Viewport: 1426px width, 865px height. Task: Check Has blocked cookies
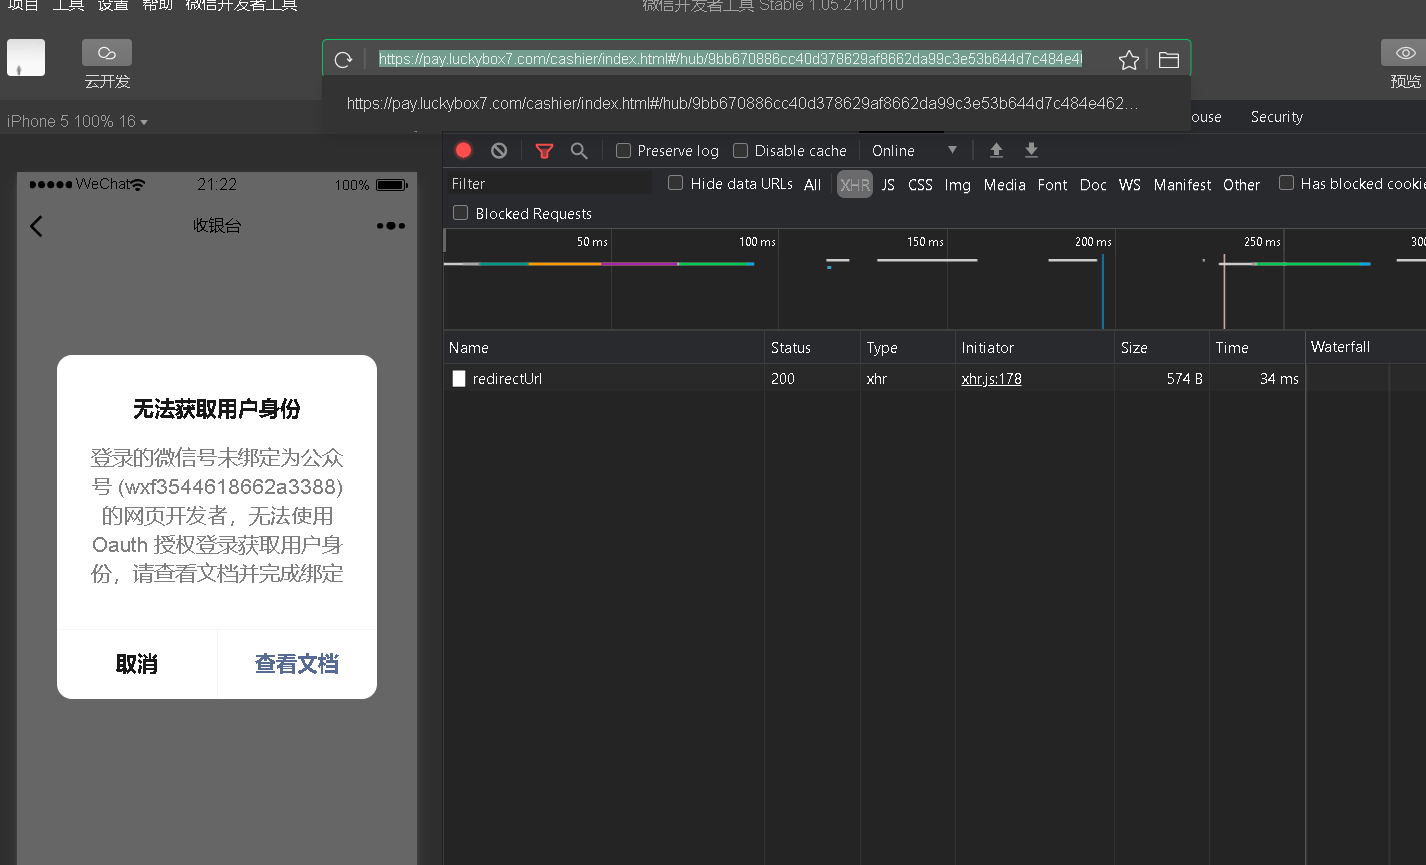pyautogui.click(x=1286, y=183)
